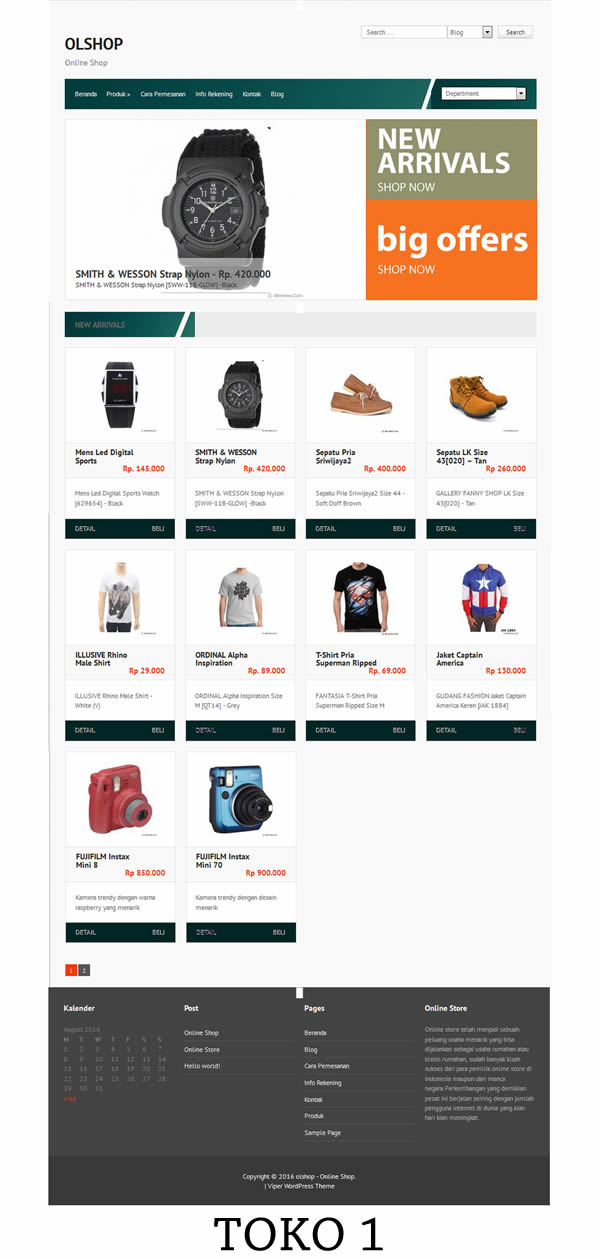Open the Produk submenu in navigation
The width and height of the screenshot is (600, 1259).
click(118, 94)
